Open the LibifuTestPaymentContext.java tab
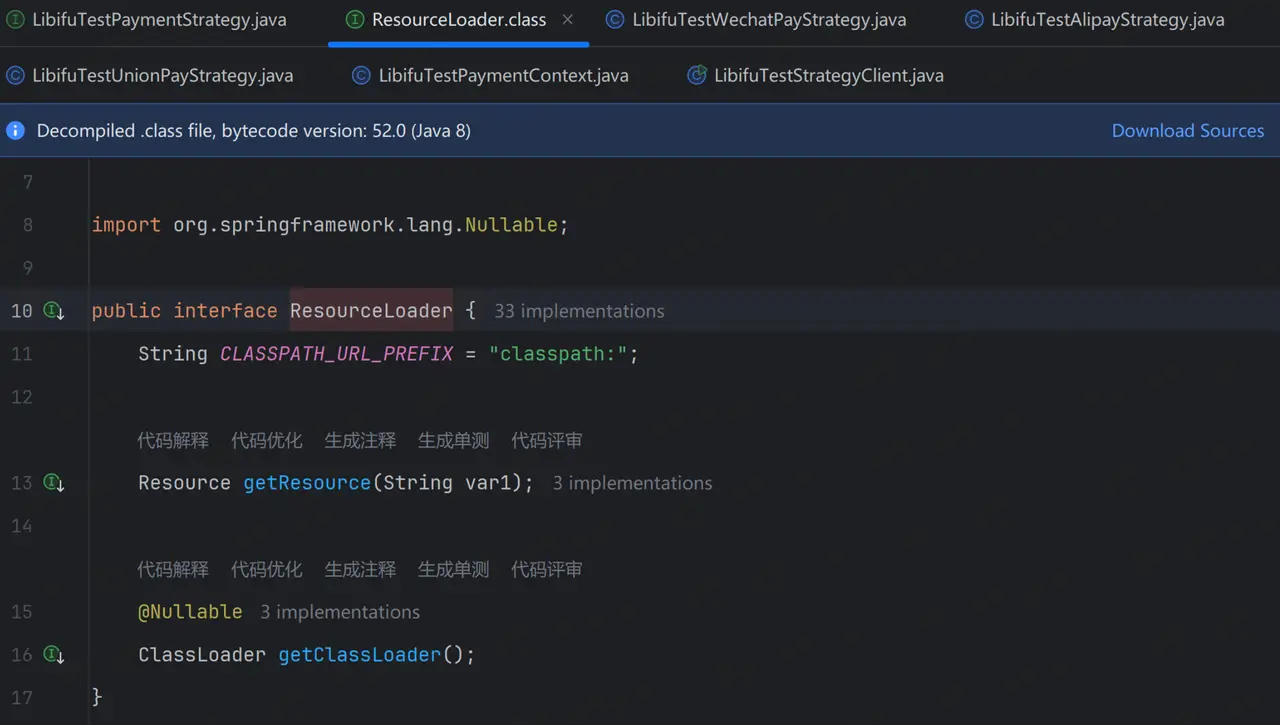The image size is (1280, 725). pyautogui.click(x=503, y=75)
